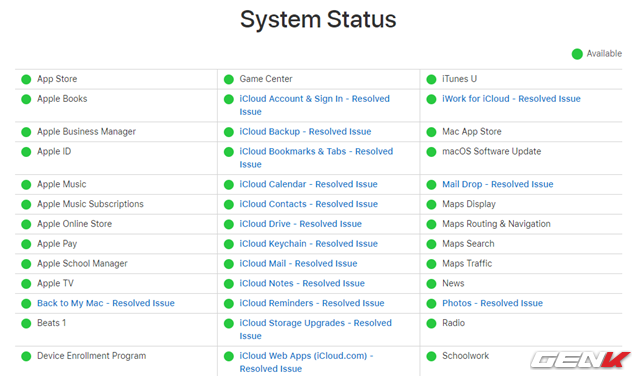Click the status dot beside Maps Search
Viewport: 640px width, 376px height.
pos(431,244)
